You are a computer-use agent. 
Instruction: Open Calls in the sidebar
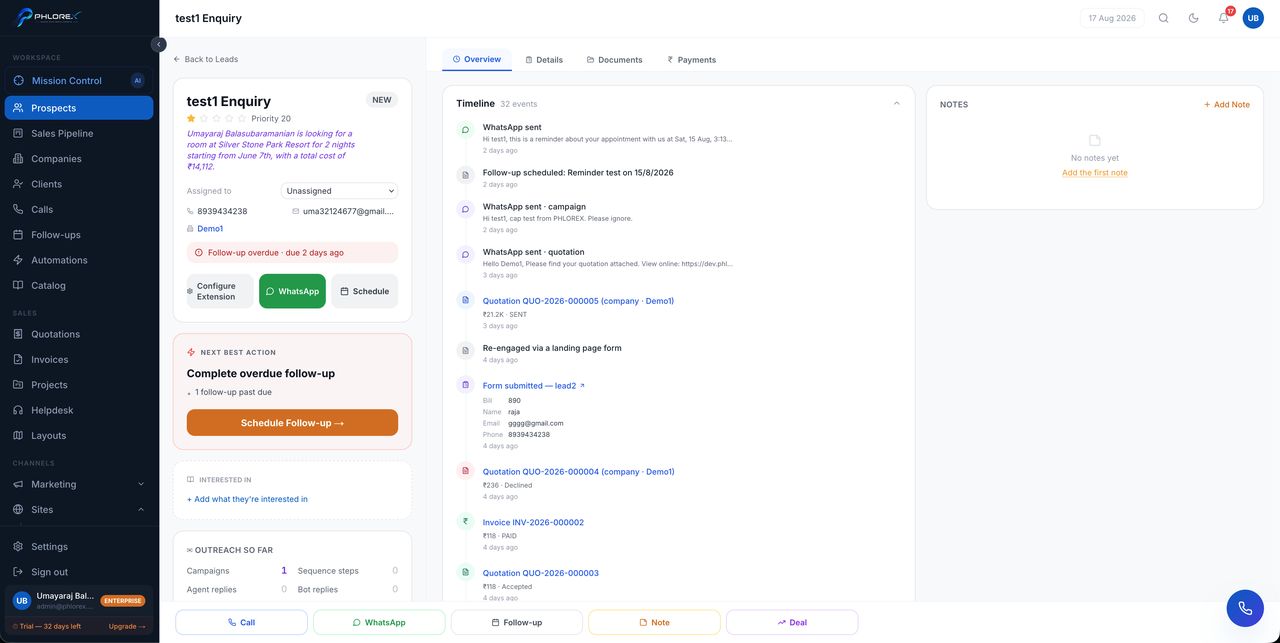point(79,209)
